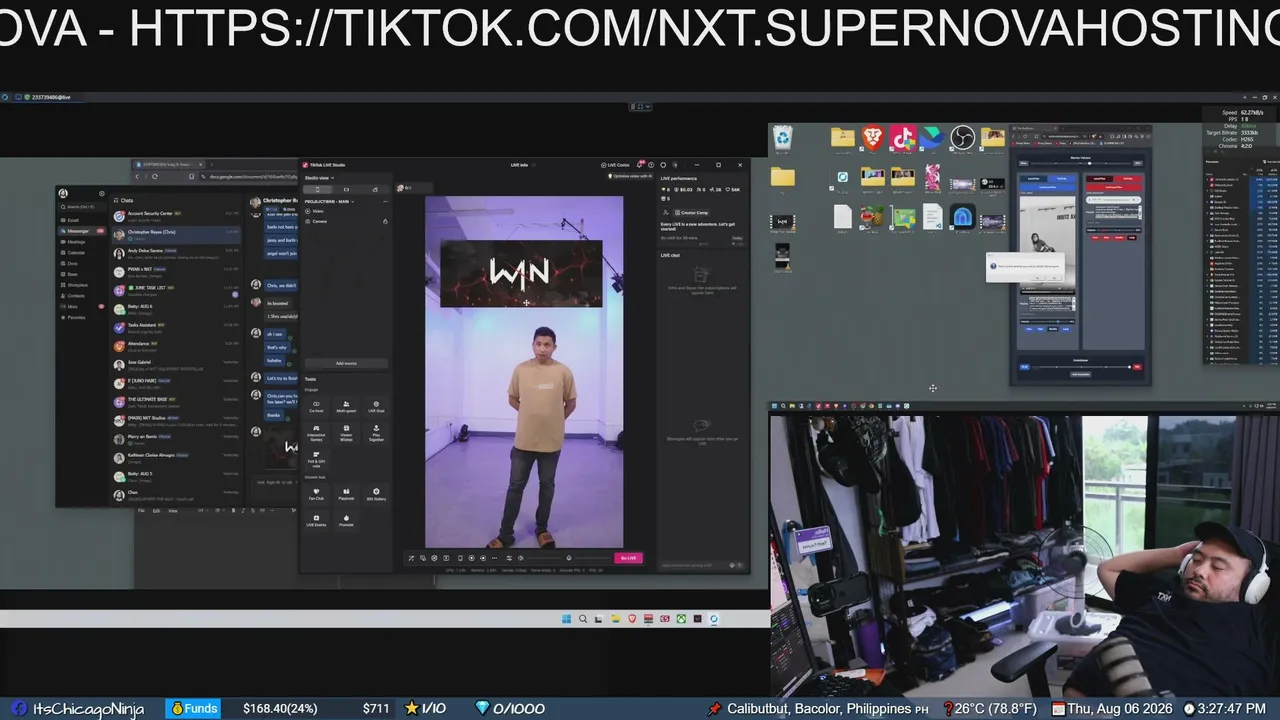The height and width of the screenshot is (720, 1280).
Task: Open the Viewer Wishes tool
Action: point(346,432)
